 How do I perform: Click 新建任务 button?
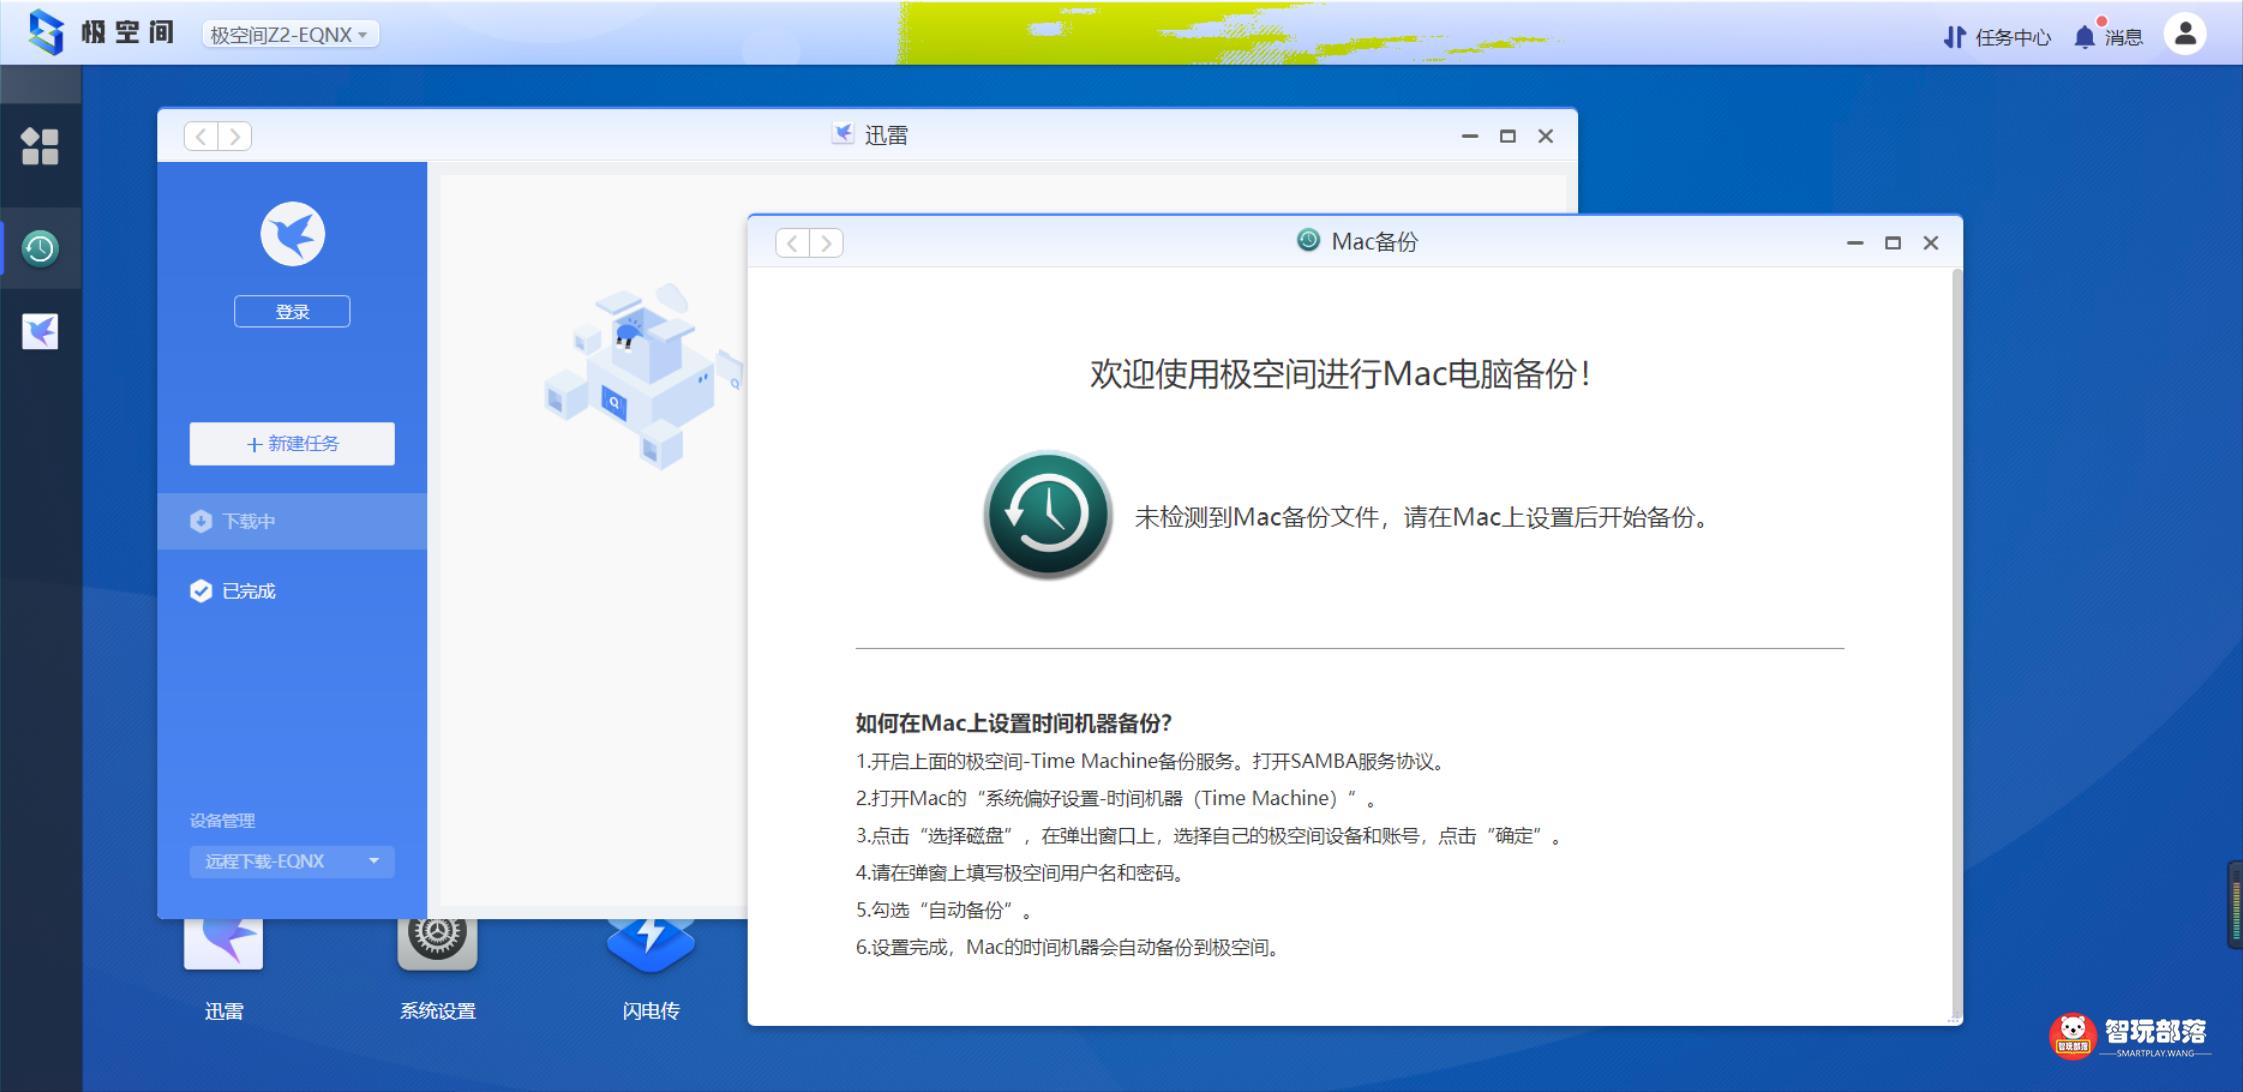click(292, 443)
